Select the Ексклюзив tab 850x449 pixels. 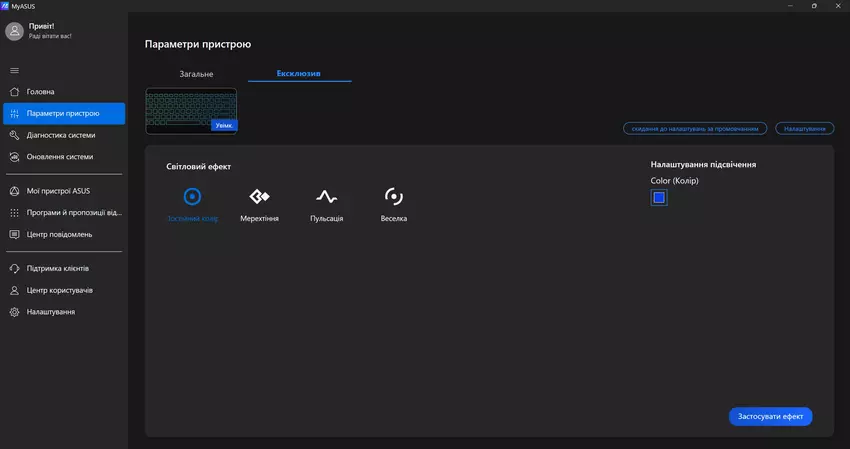pos(299,74)
